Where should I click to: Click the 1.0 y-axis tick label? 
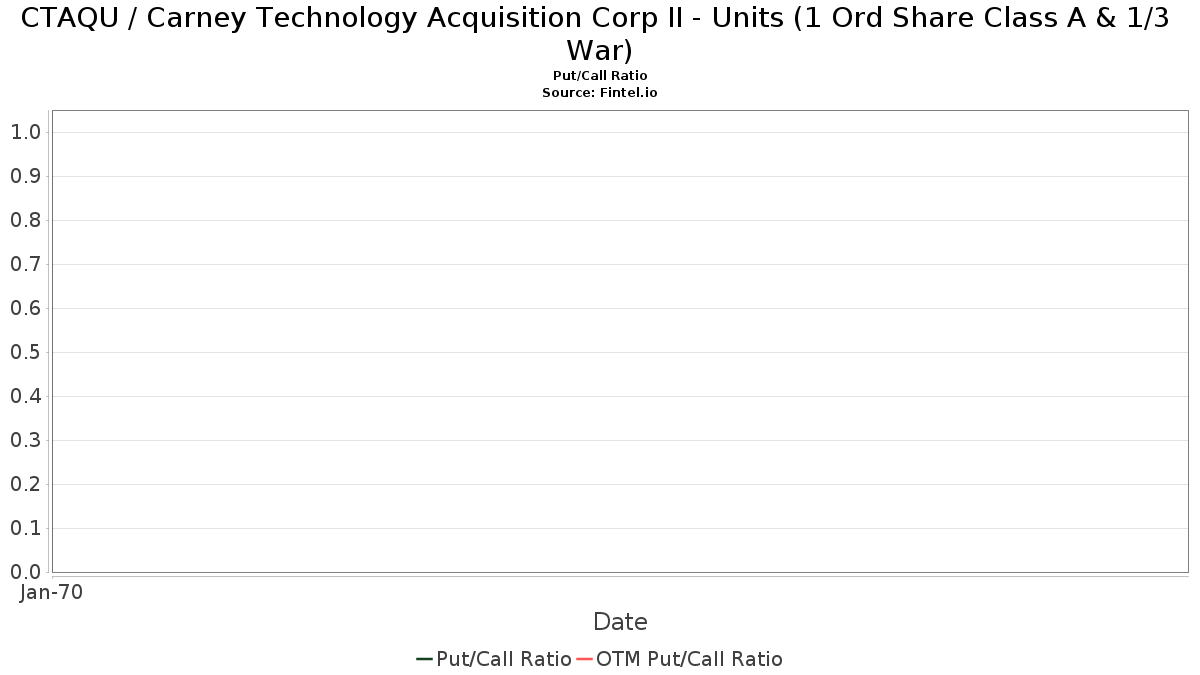pos(25,132)
